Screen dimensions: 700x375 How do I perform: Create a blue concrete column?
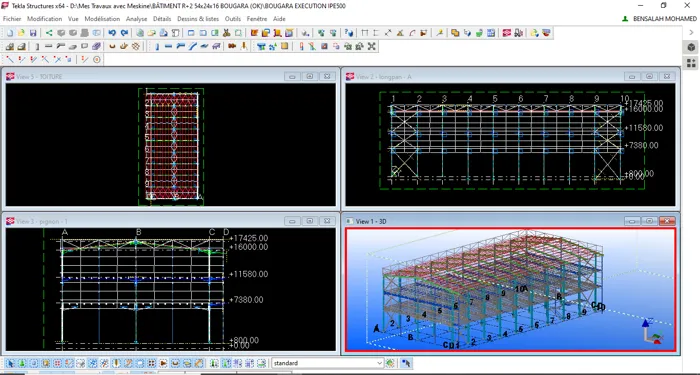157,46
